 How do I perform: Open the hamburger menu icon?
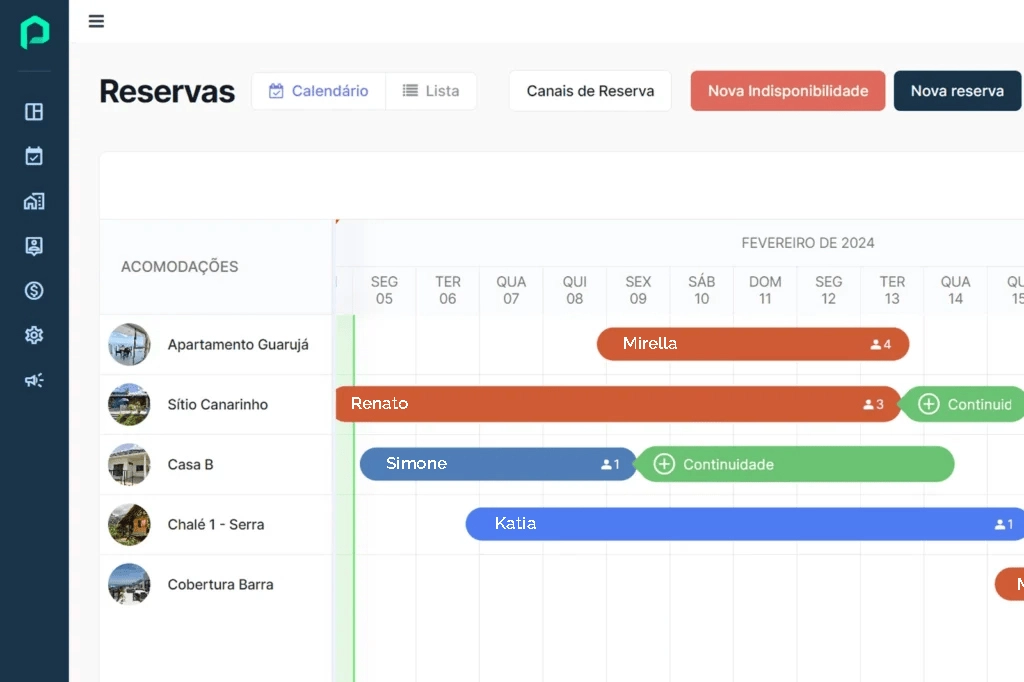coord(96,21)
